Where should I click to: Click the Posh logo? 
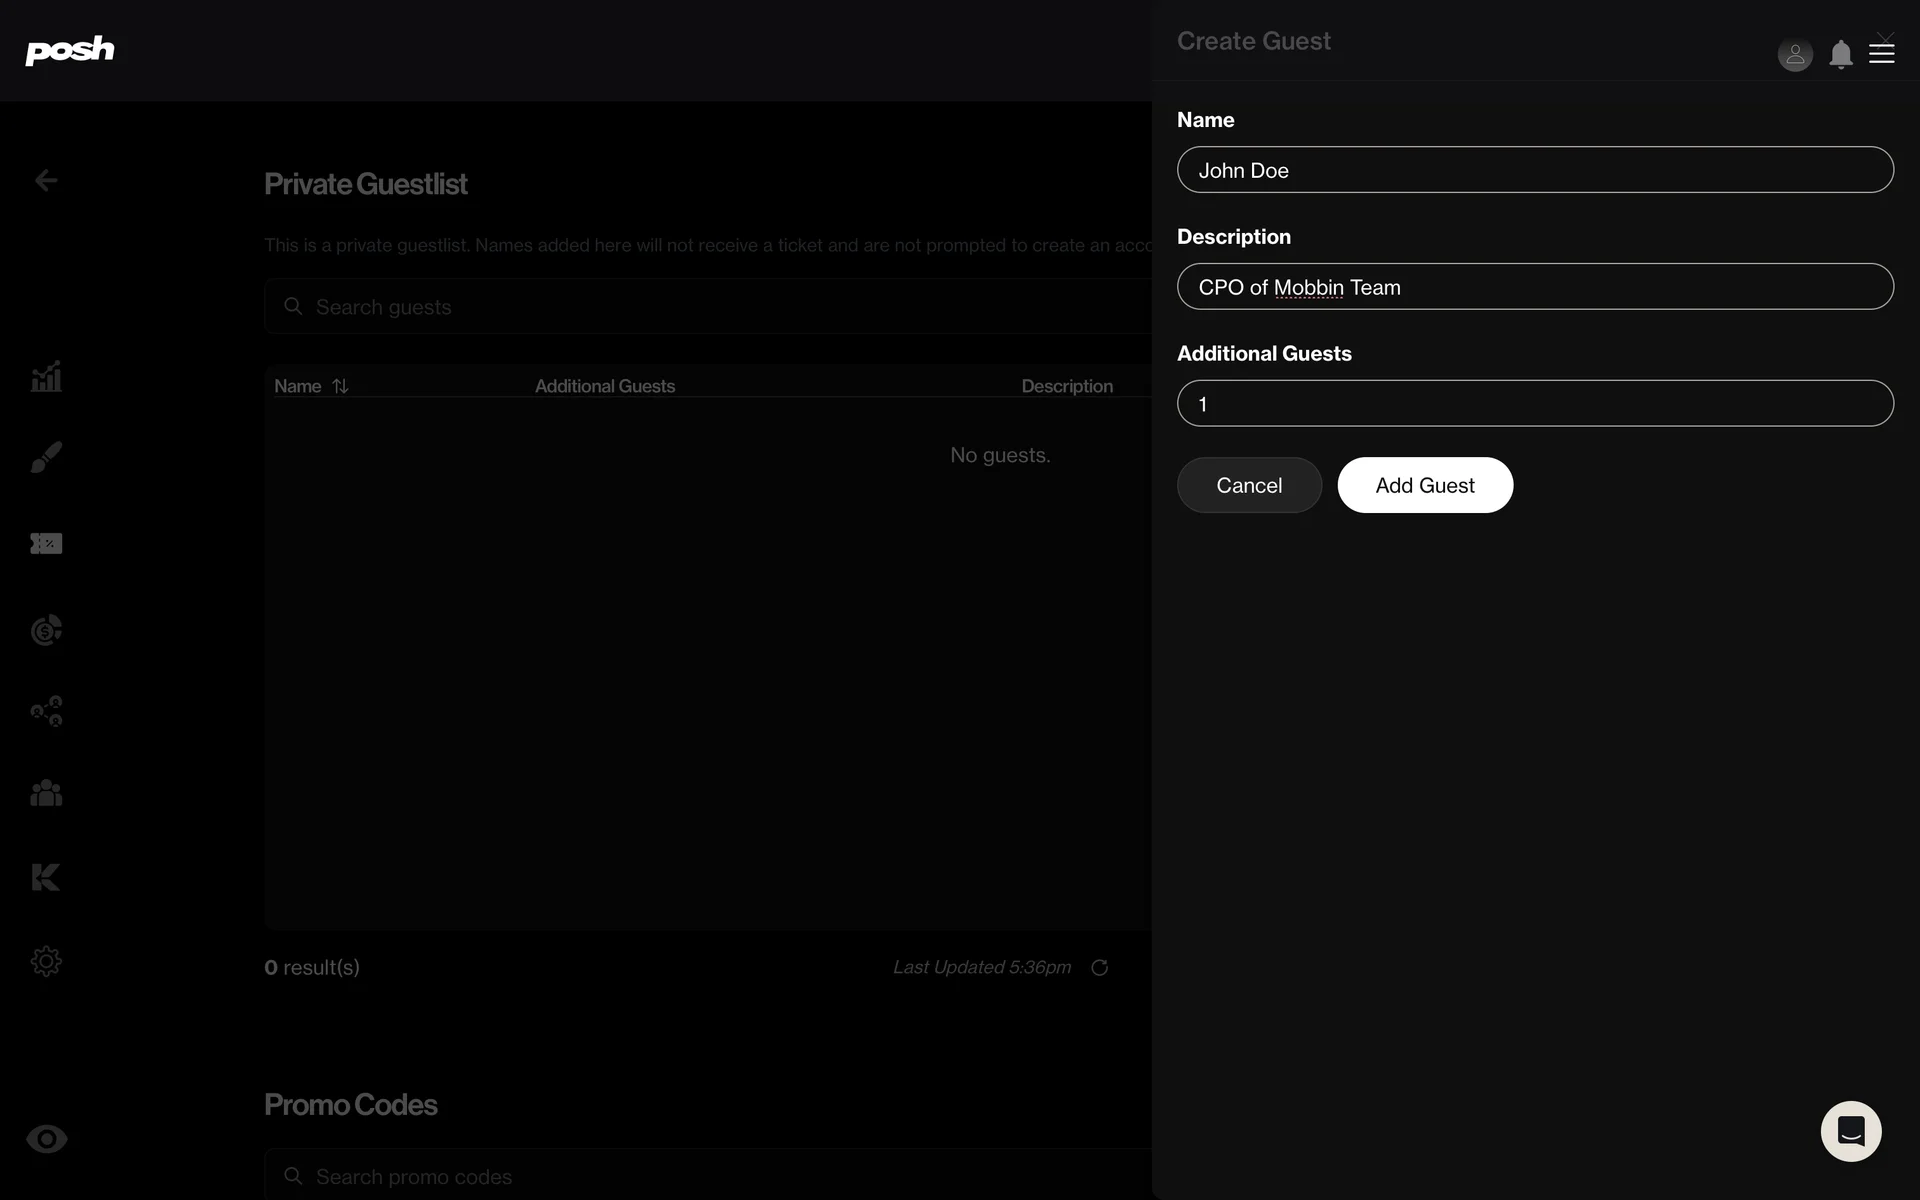pos(70,50)
